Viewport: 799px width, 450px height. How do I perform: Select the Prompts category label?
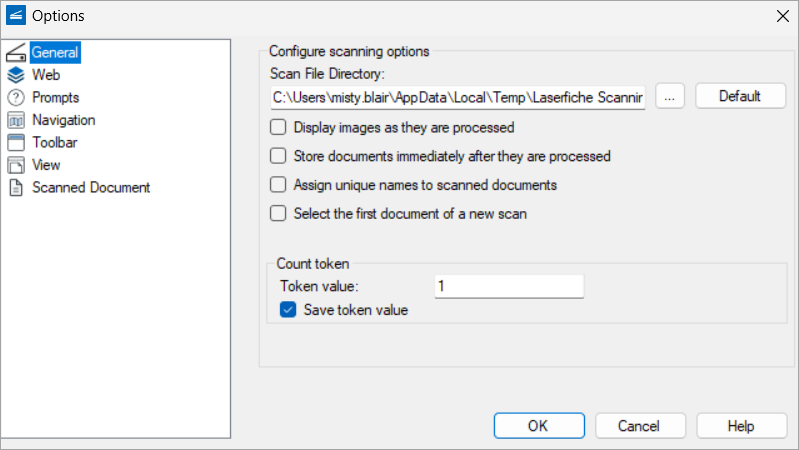coord(56,97)
